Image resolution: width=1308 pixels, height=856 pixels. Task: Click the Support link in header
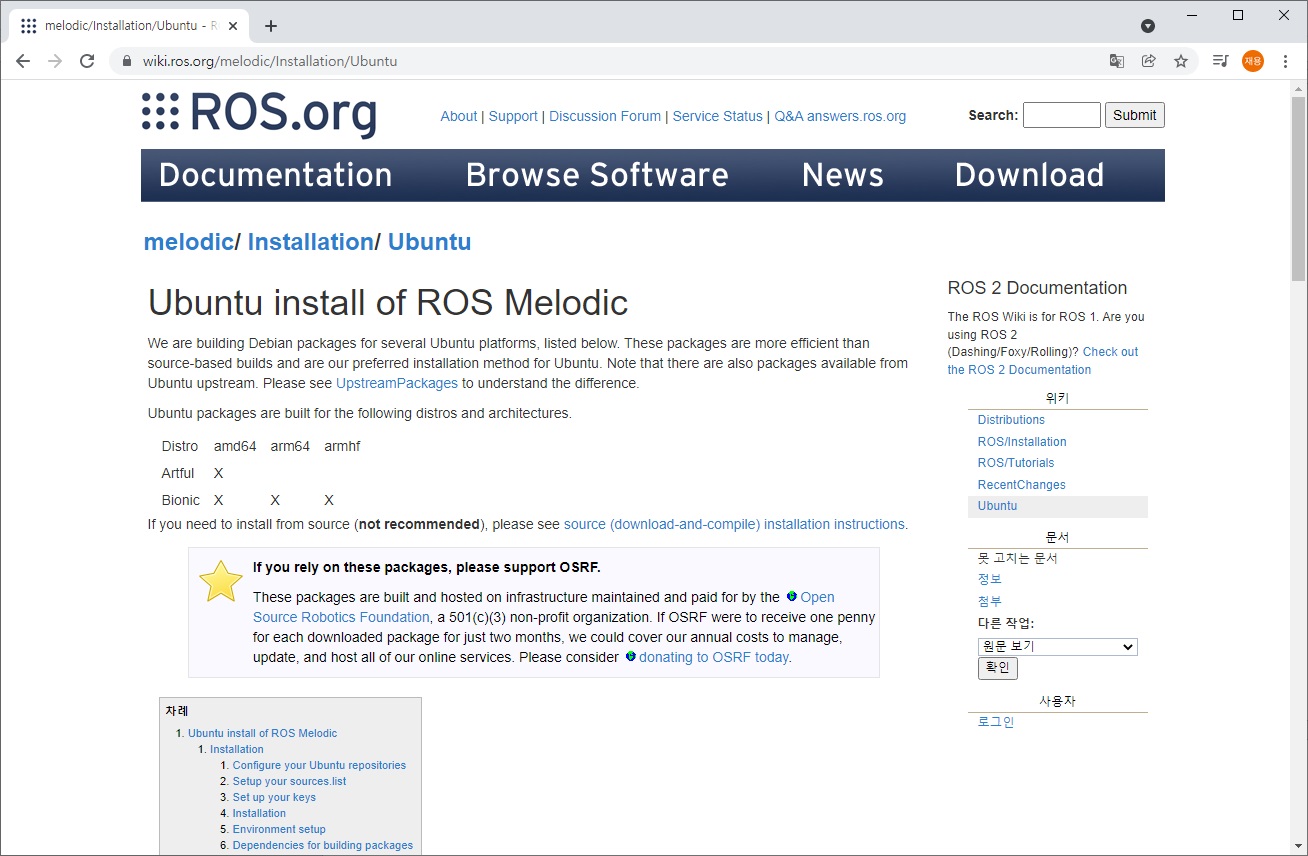point(513,116)
